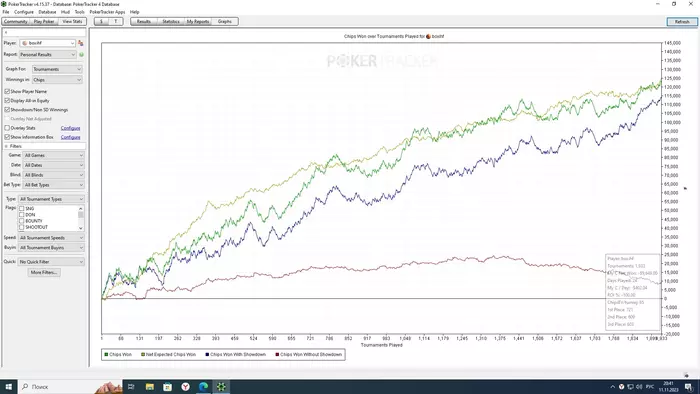
Task: Click the More Filters button
Action: pyautogui.click(x=44, y=272)
